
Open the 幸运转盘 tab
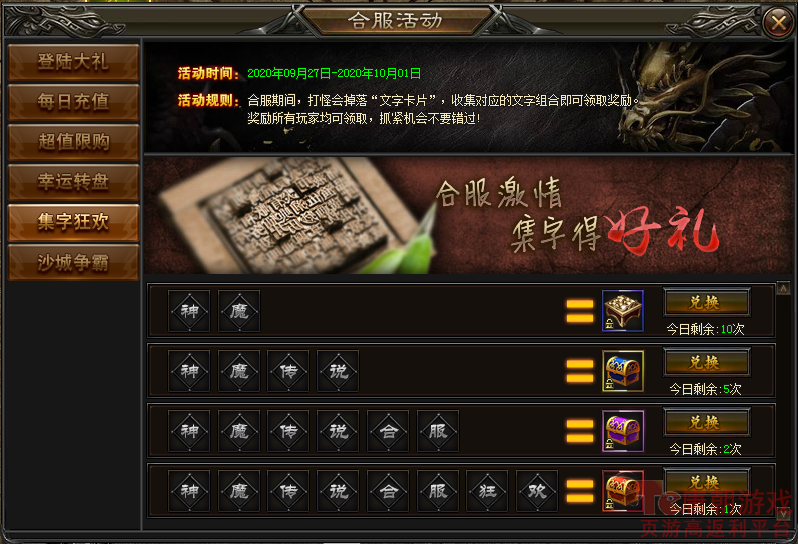73,182
